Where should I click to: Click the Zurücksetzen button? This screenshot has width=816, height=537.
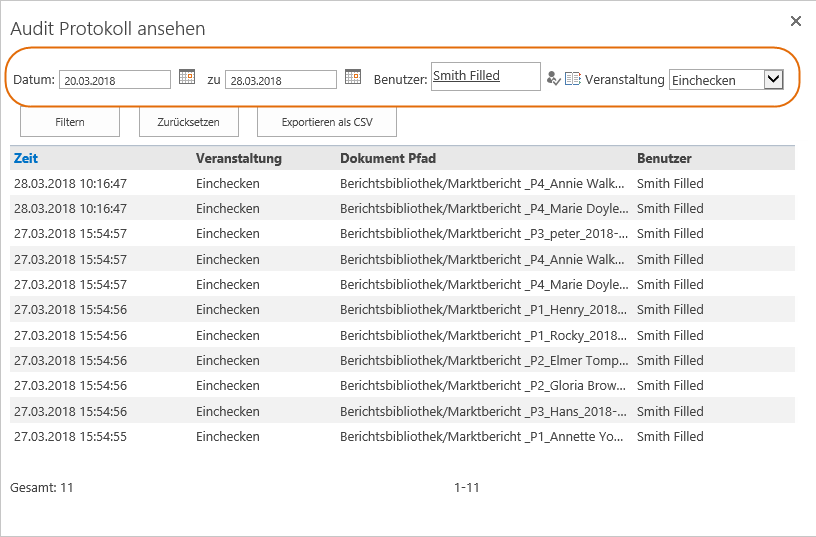click(x=188, y=122)
